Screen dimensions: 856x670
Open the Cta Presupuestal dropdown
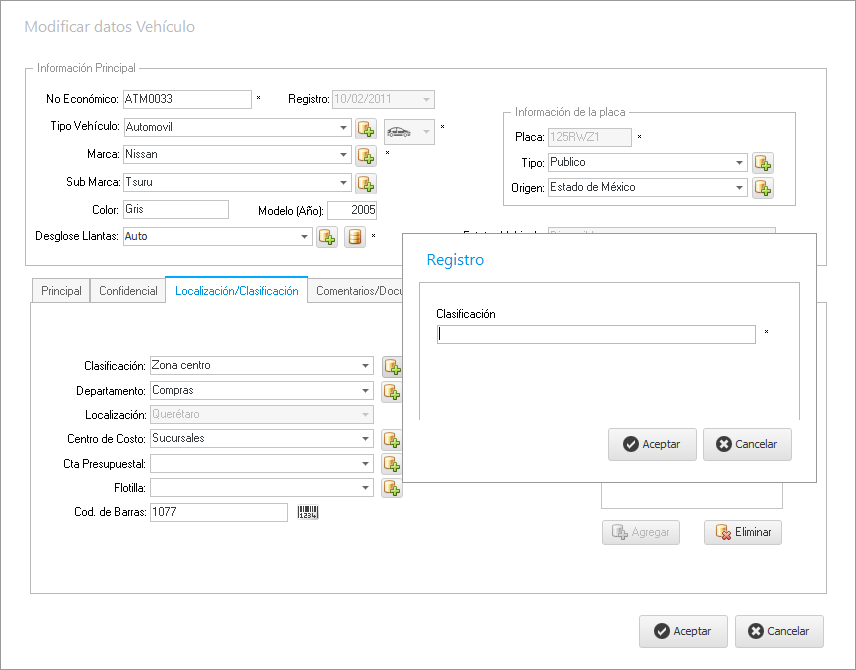[365, 464]
